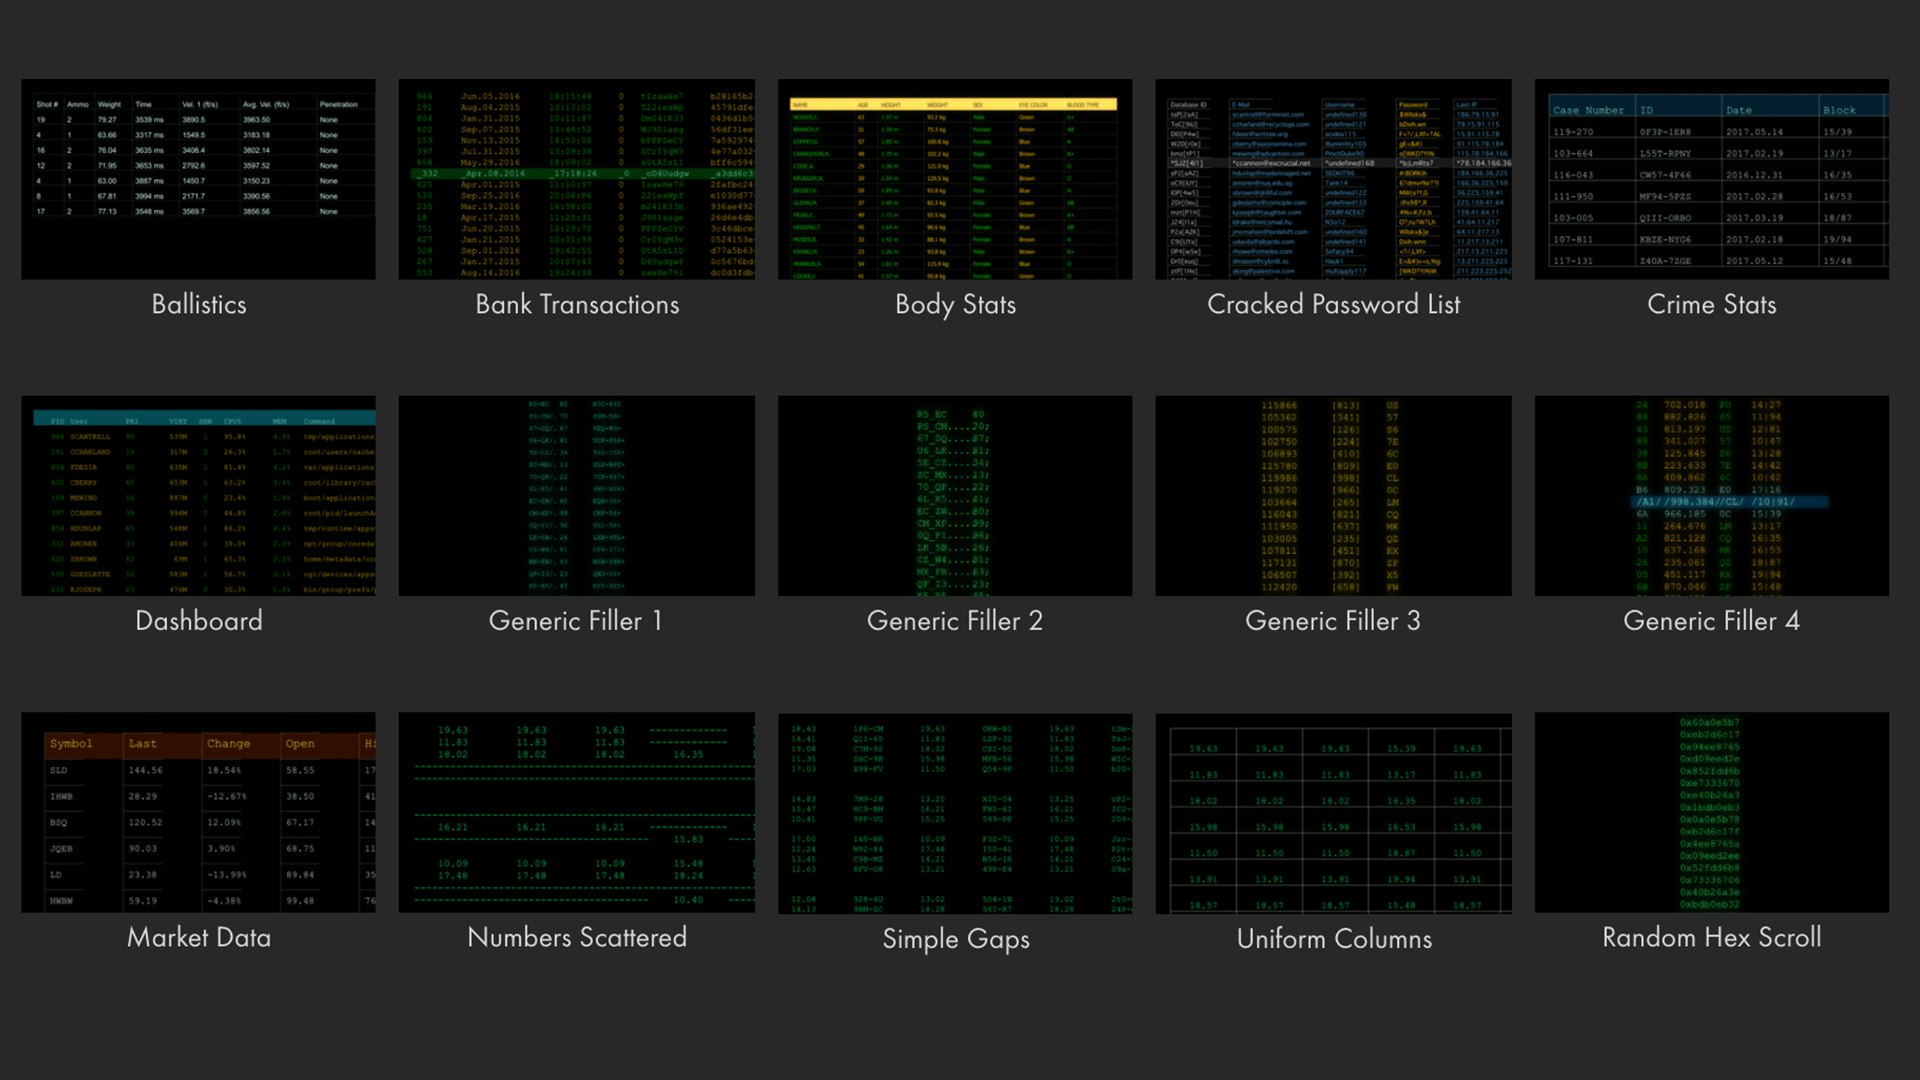Screen dimensions: 1920x1080
Task: Open the Random Hex Scroll thumbnail
Action: (1711, 812)
